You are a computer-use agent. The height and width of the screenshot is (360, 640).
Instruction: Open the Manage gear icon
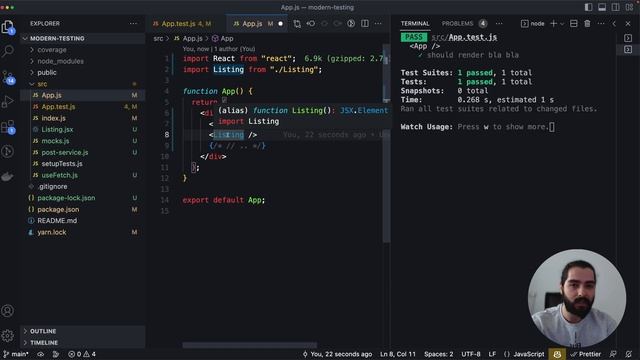tap(8, 336)
